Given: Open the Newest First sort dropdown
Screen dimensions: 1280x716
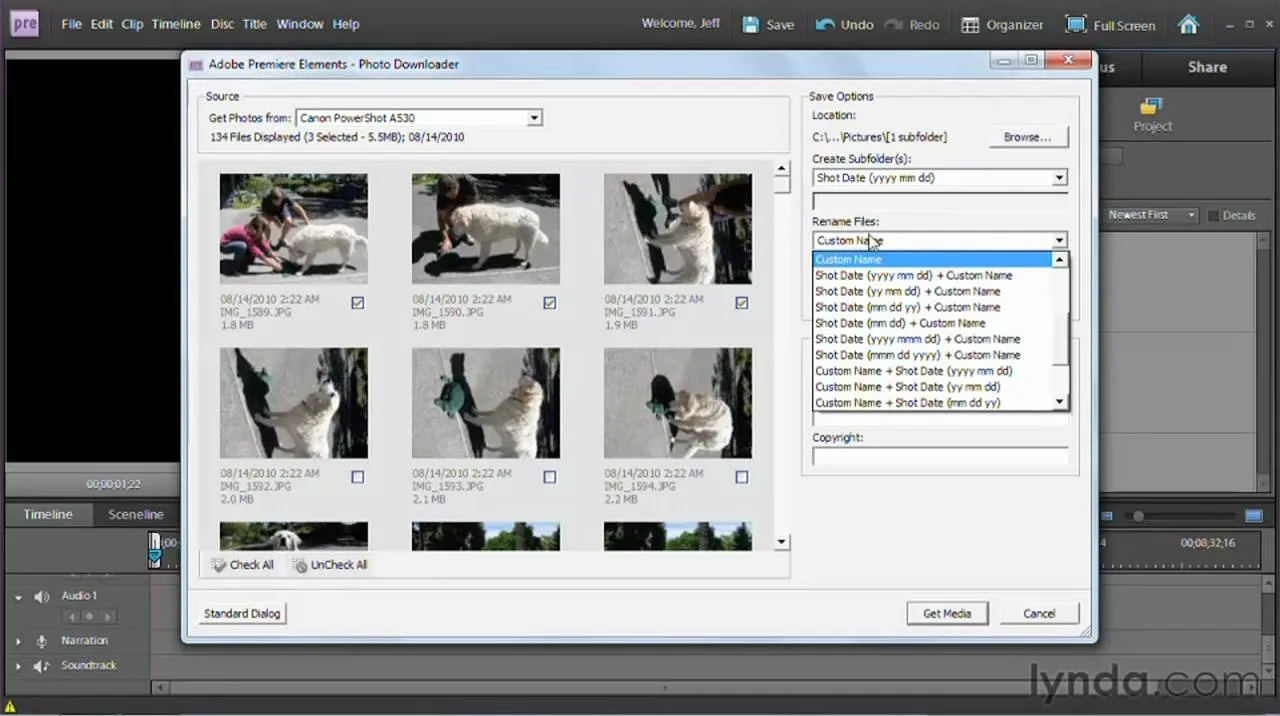Looking at the screenshot, I should [x=1152, y=215].
